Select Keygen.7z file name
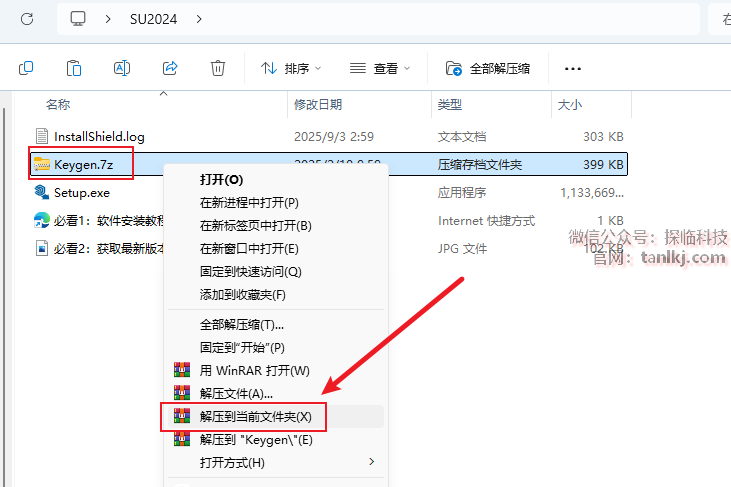The width and height of the screenshot is (731, 487). pyautogui.click(x=83, y=165)
